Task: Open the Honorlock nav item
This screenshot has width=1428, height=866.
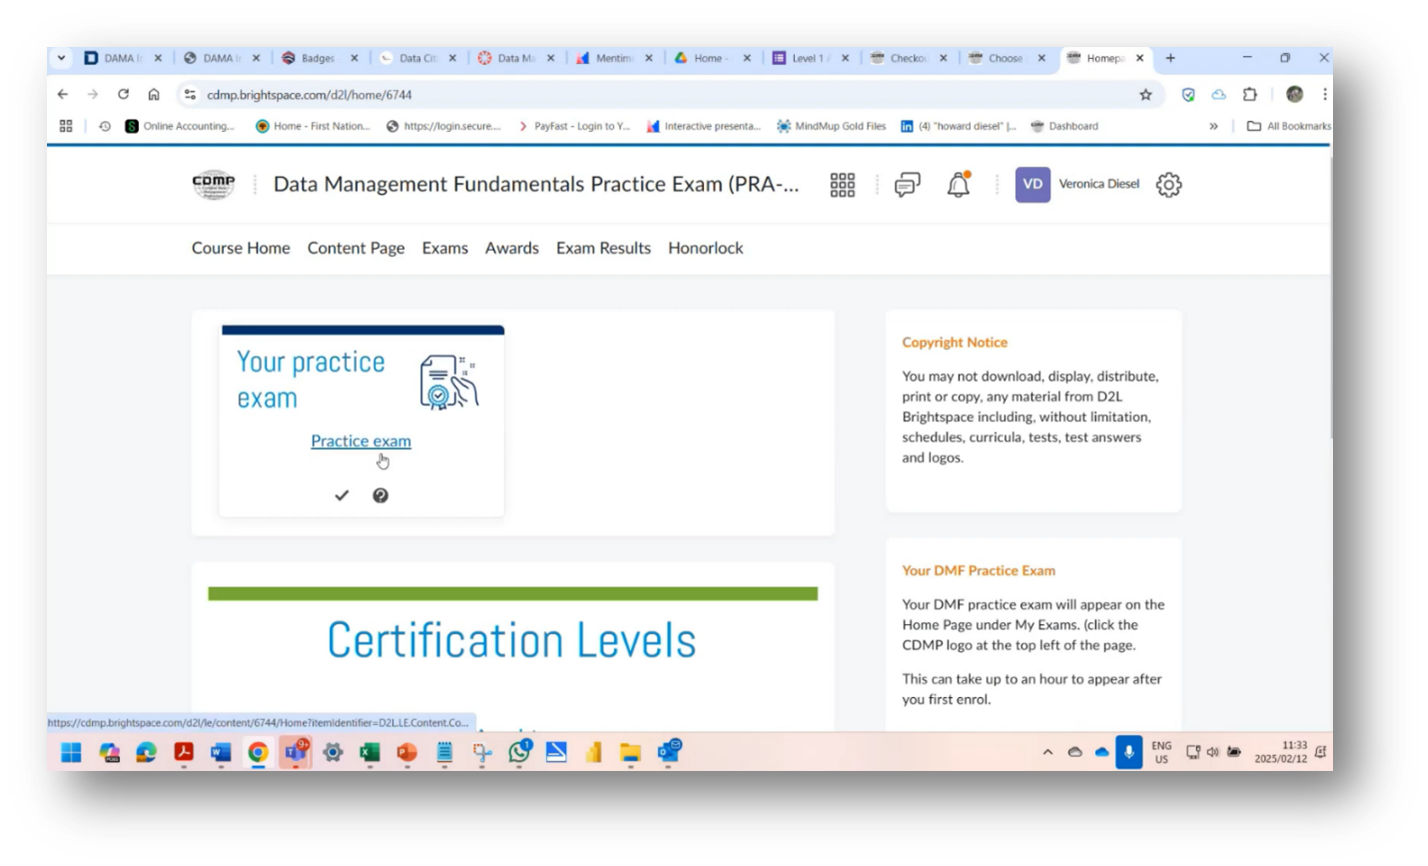Action: point(706,248)
